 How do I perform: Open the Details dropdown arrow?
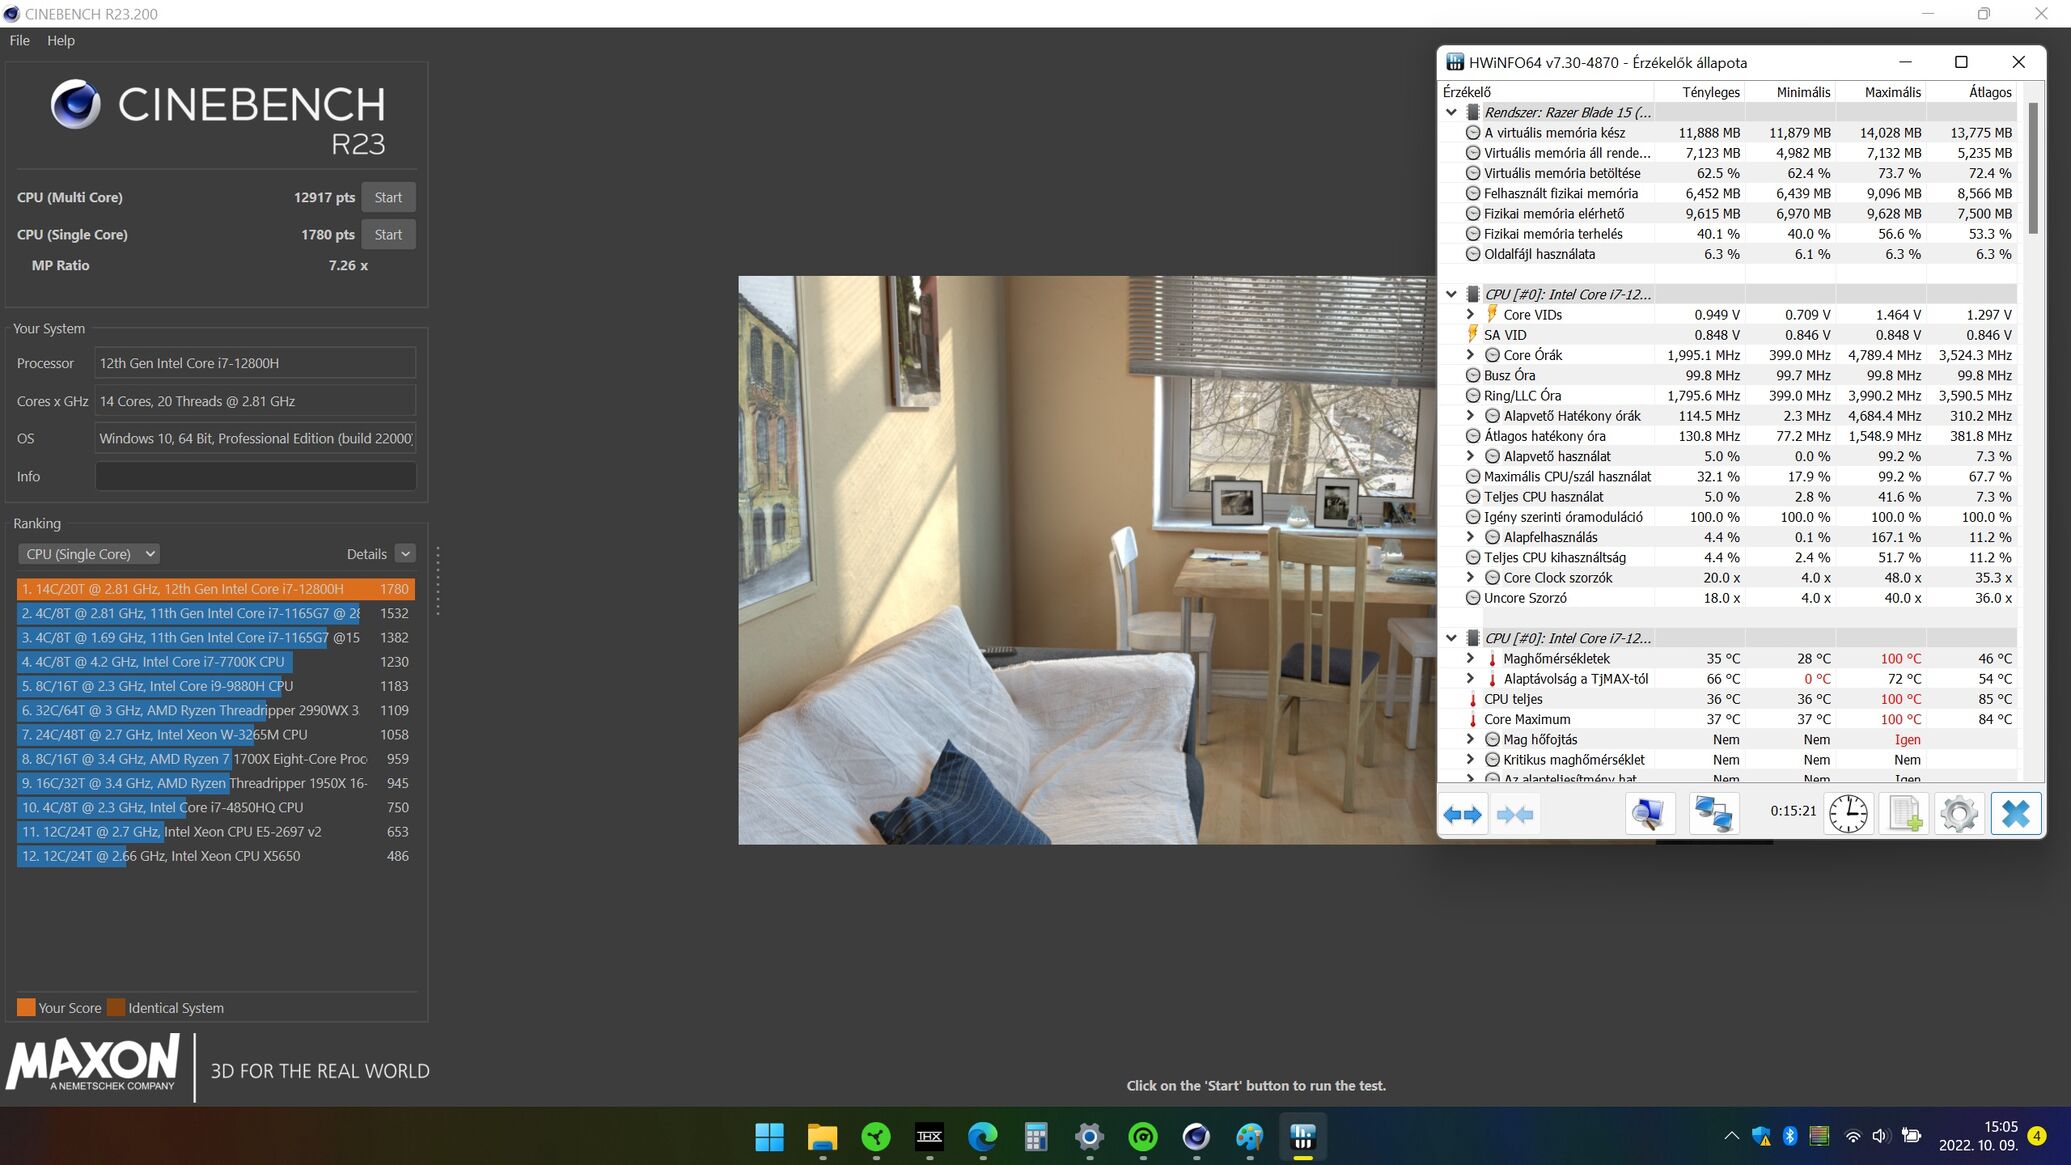[405, 554]
